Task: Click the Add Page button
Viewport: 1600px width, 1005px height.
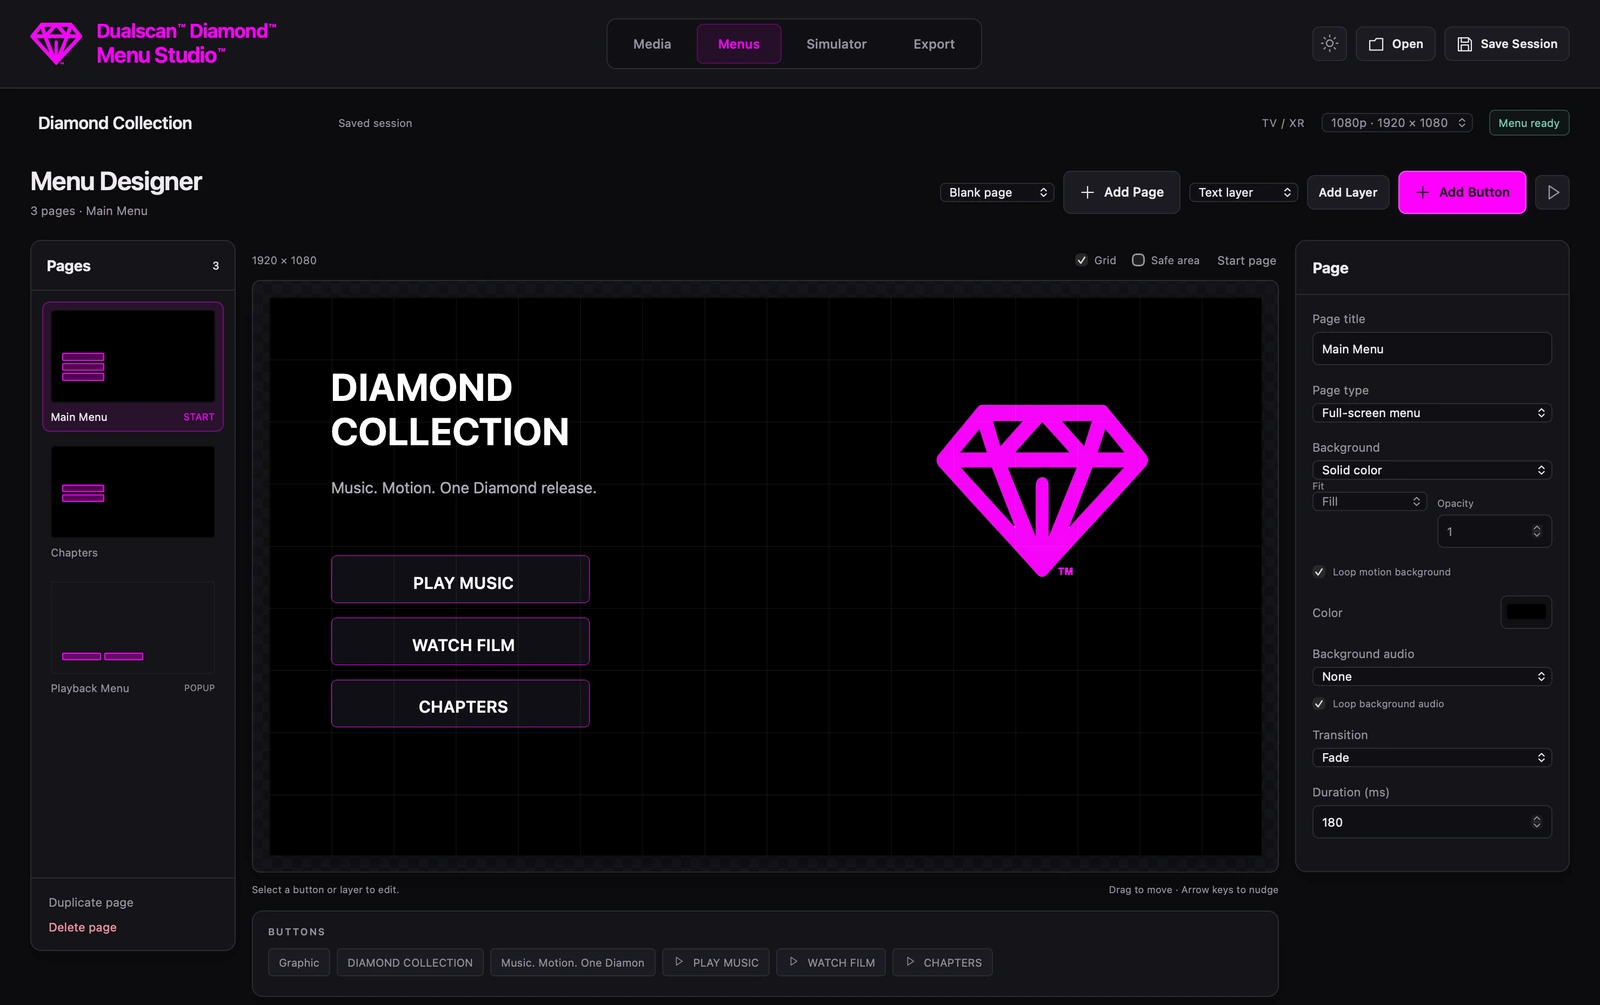Action: tap(1122, 192)
